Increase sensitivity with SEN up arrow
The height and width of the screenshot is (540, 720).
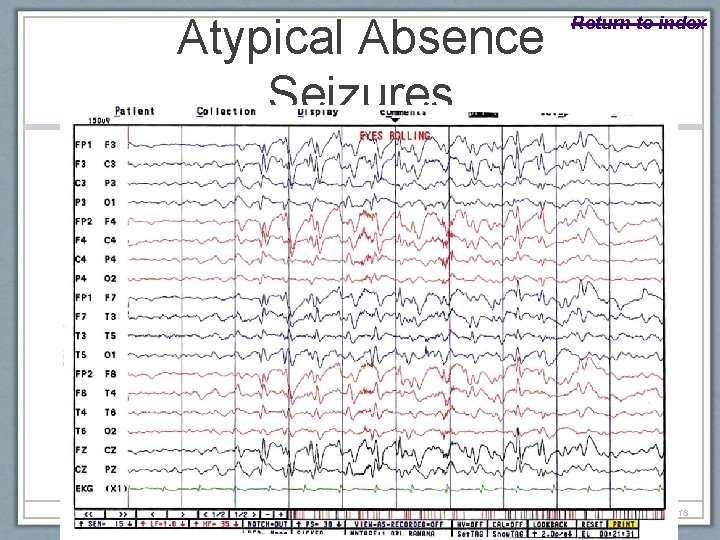[81, 524]
